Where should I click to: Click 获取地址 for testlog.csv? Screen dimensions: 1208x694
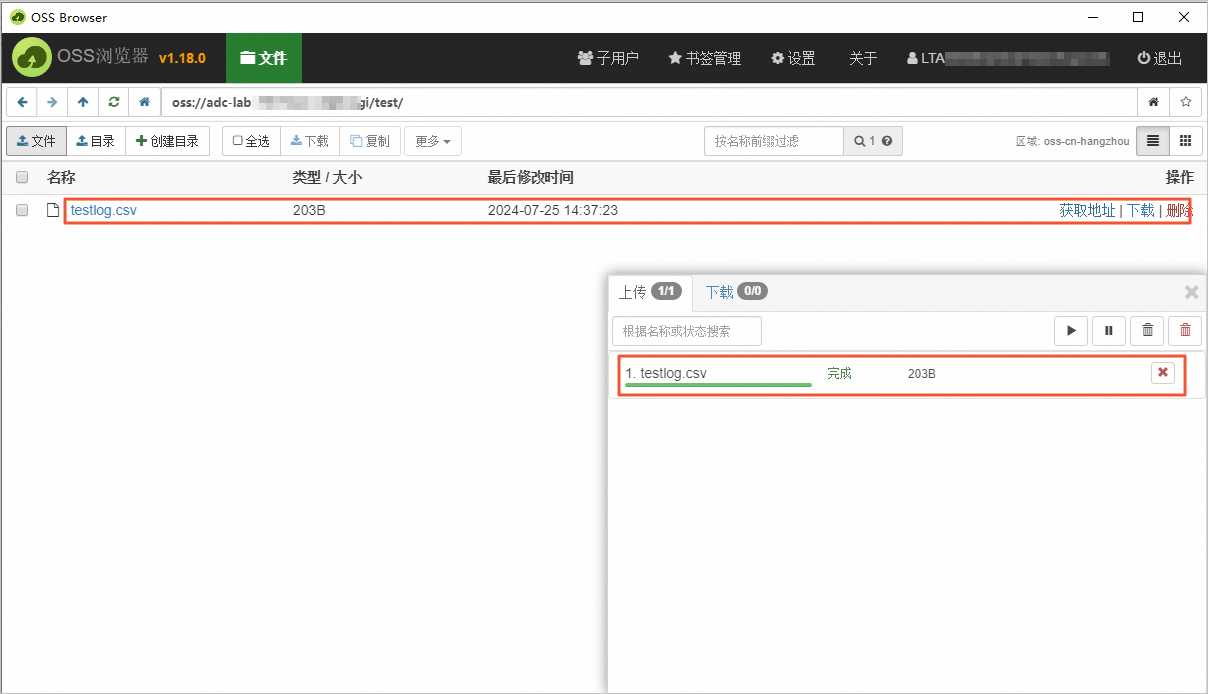(1087, 210)
